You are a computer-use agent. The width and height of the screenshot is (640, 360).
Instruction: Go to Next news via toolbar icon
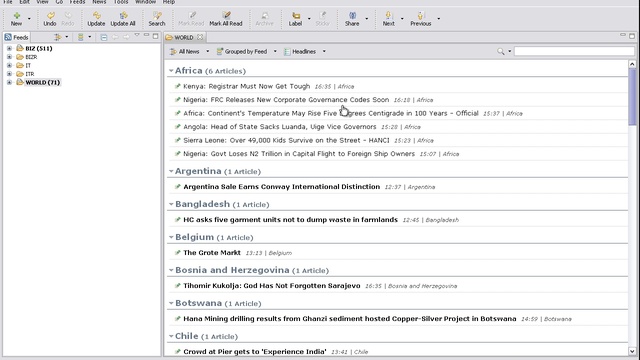(388, 16)
